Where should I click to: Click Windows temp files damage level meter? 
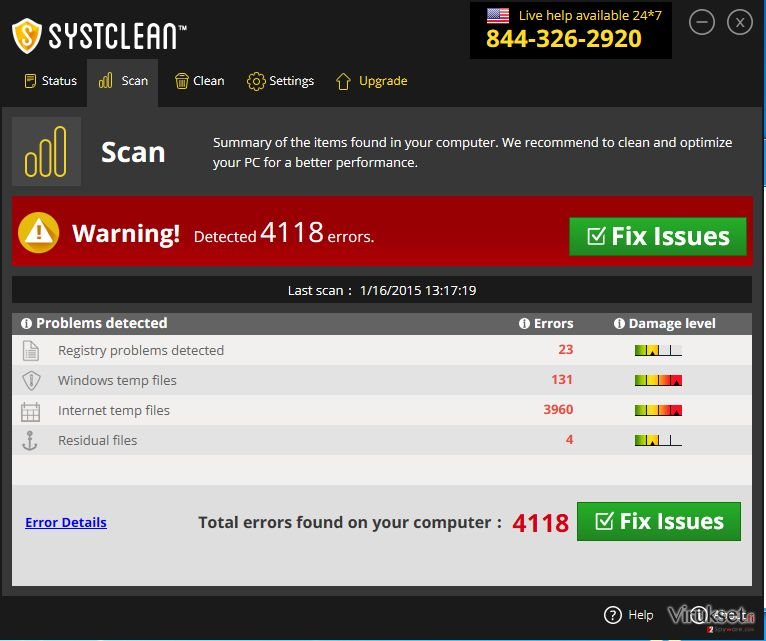[x=658, y=380]
